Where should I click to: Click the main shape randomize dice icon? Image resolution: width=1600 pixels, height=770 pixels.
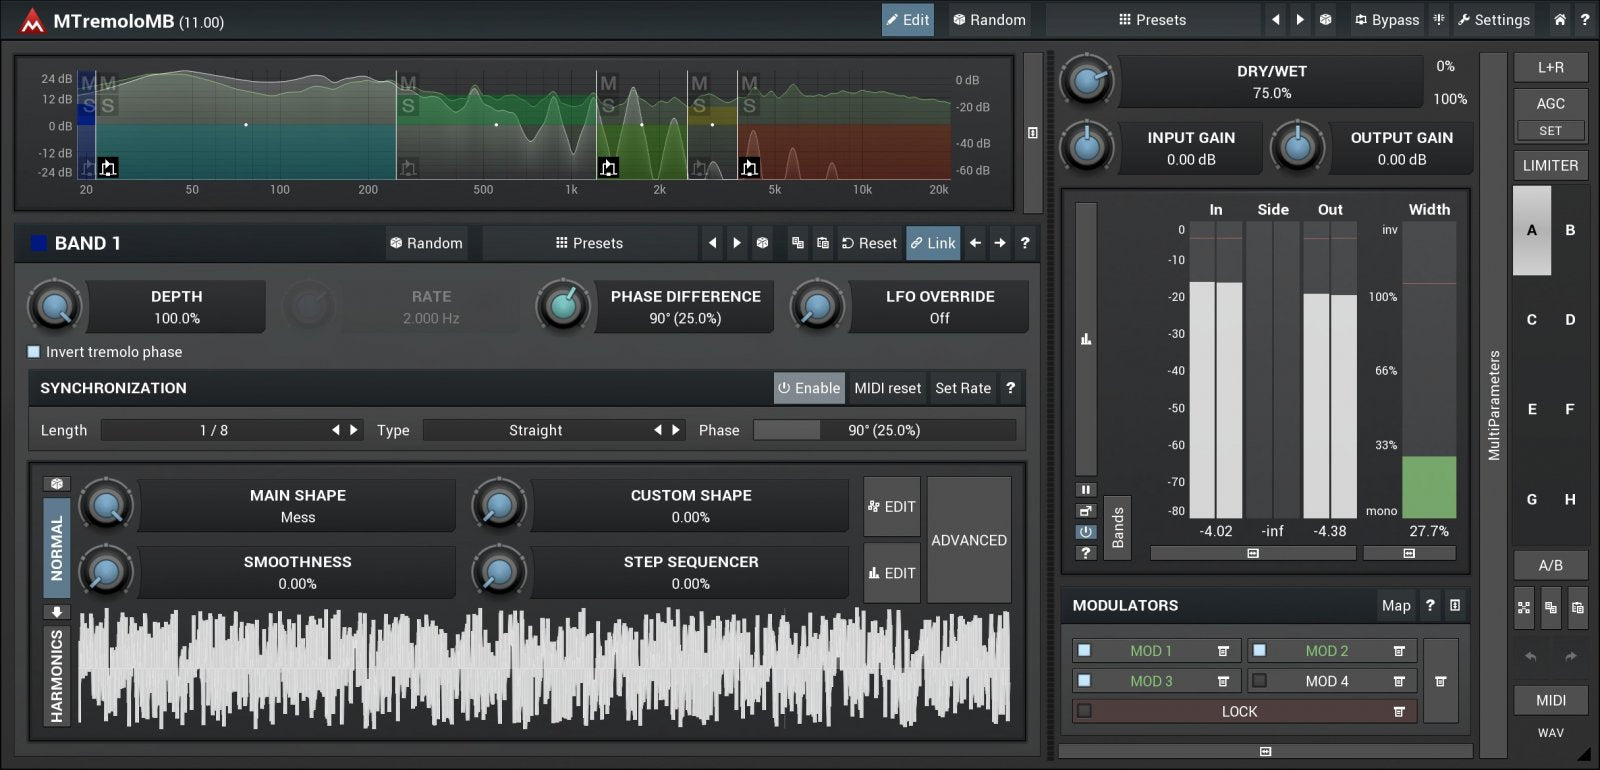(57, 484)
